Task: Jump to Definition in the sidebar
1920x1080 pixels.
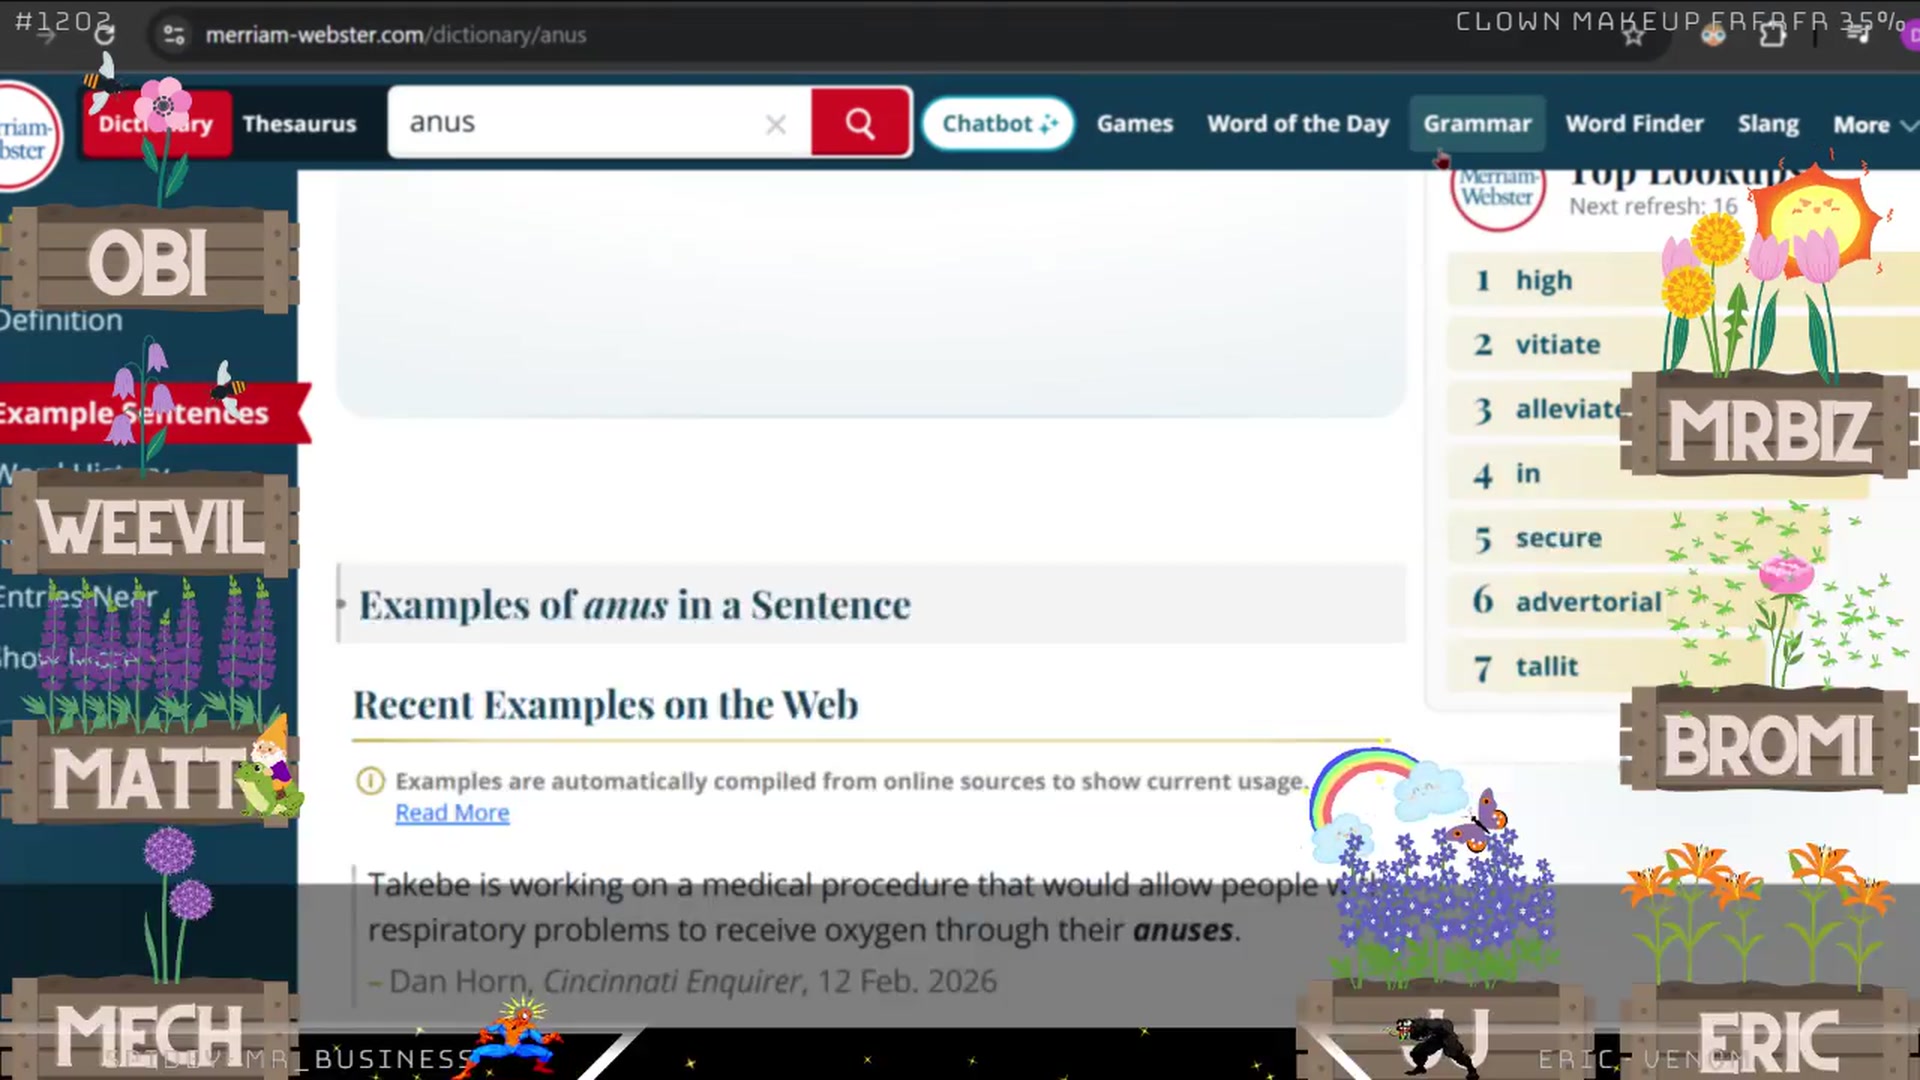Action: pyautogui.click(x=61, y=320)
